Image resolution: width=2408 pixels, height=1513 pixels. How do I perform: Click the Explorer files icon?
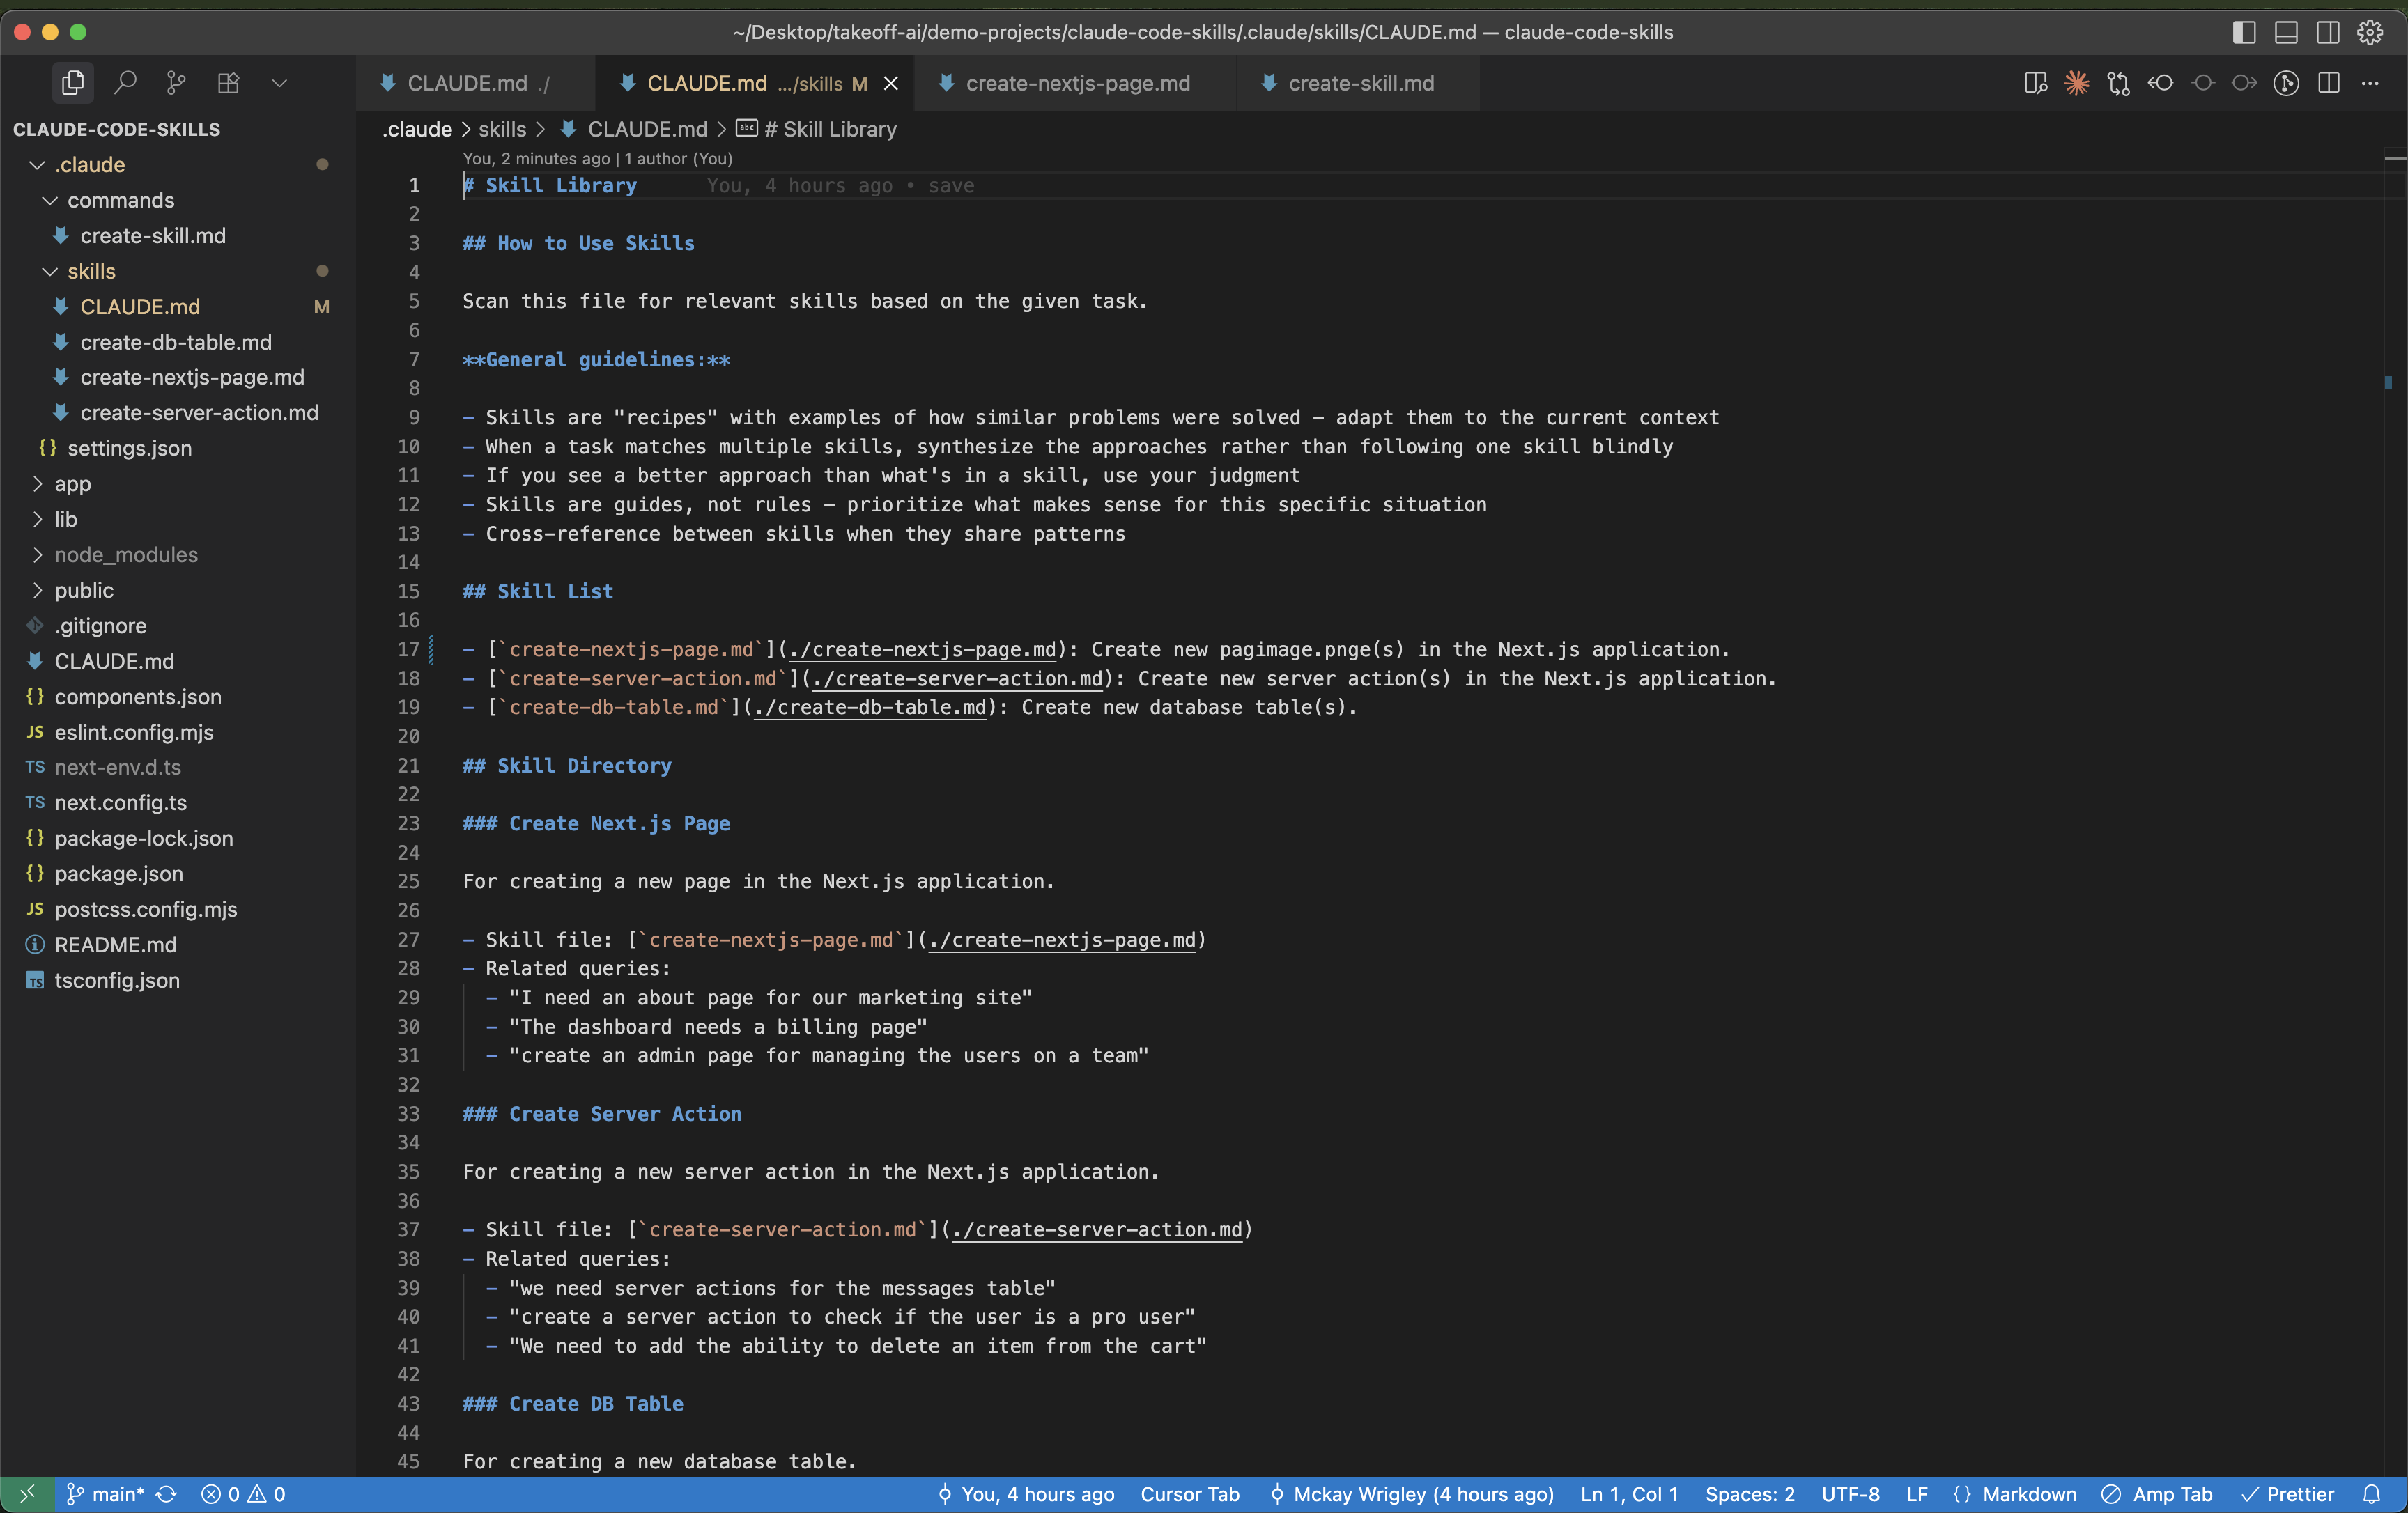[x=73, y=83]
